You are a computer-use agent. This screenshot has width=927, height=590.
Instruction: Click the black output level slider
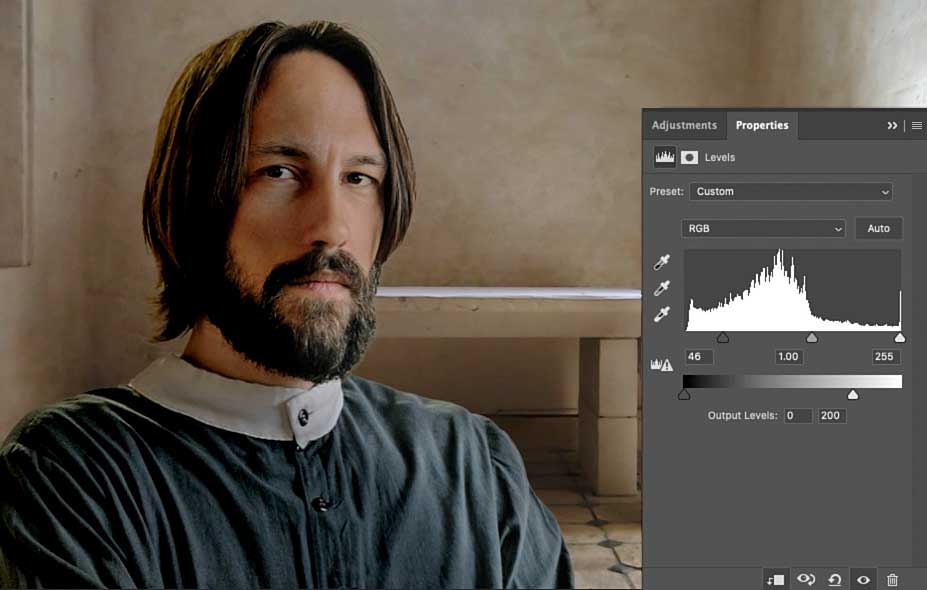pos(684,394)
